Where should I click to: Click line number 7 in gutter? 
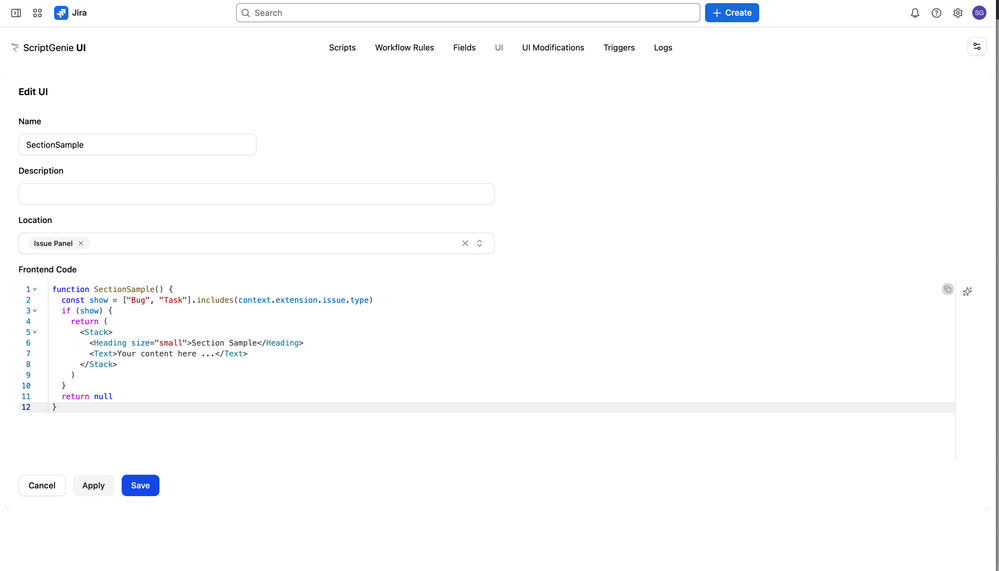(28, 354)
